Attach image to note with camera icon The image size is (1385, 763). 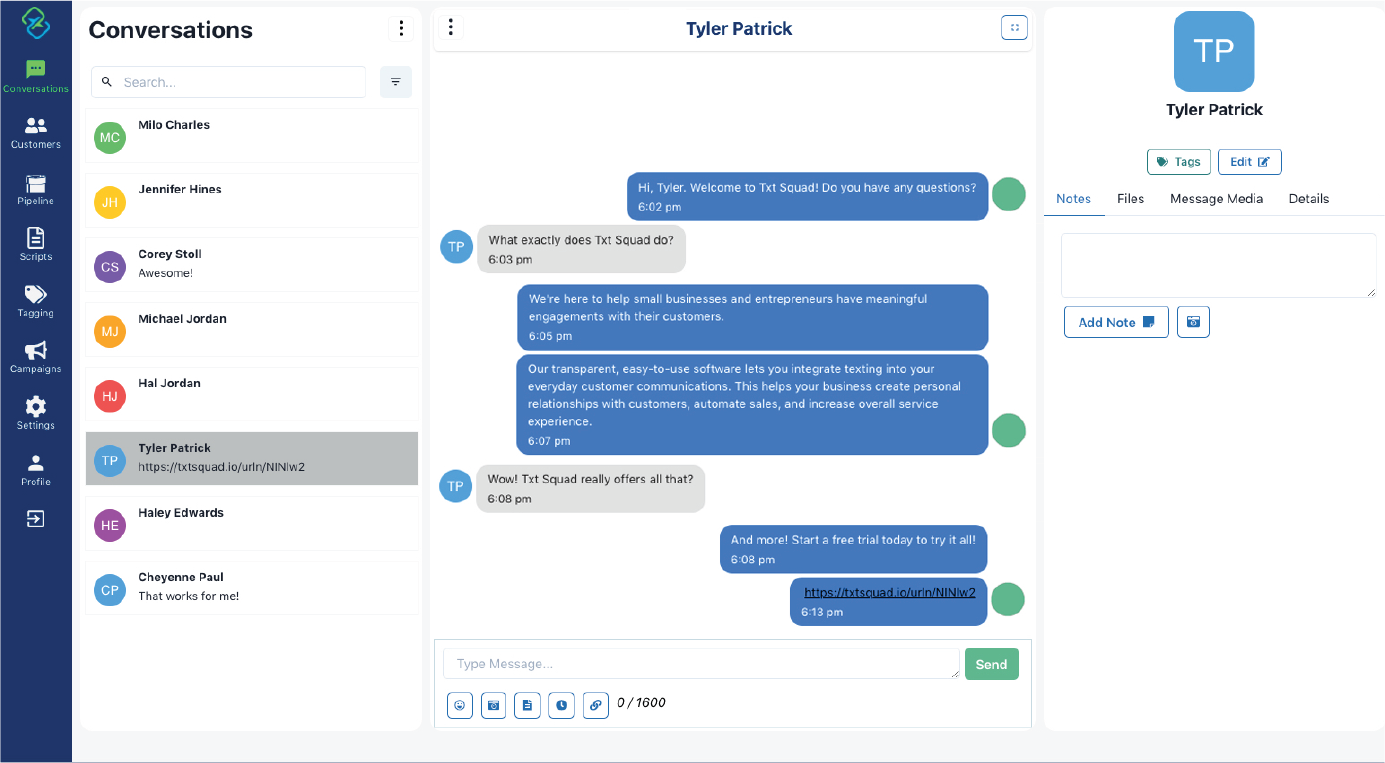pos(1194,322)
